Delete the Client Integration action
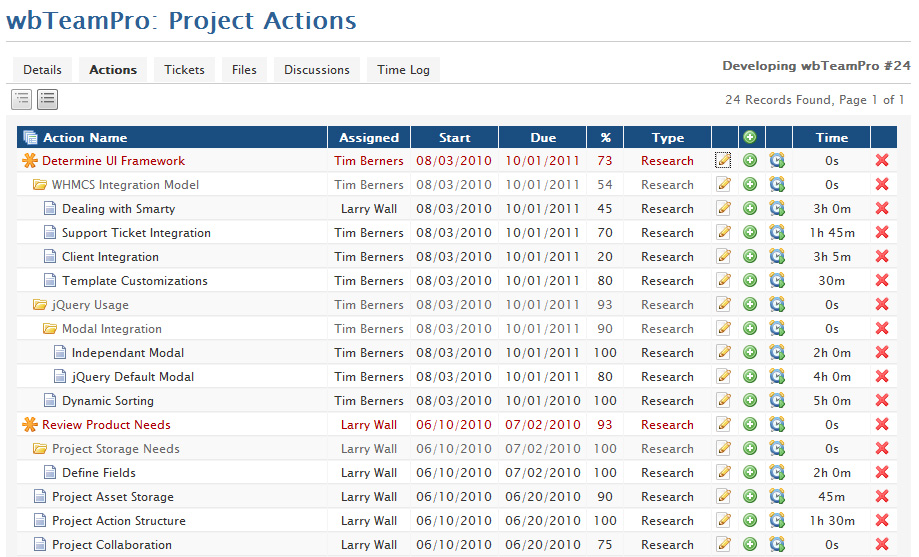Screen dimensions: 919x557 [x=882, y=257]
